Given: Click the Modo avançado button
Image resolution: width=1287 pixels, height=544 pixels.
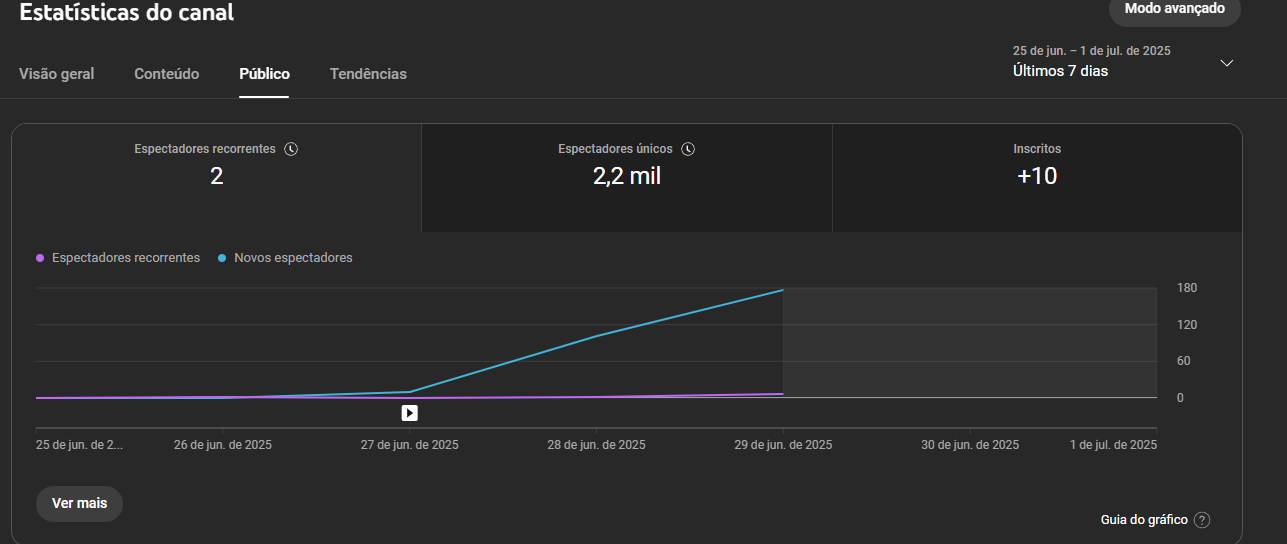Looking at the screenshot, I should pyautogui.click(x=1175, y=9).
